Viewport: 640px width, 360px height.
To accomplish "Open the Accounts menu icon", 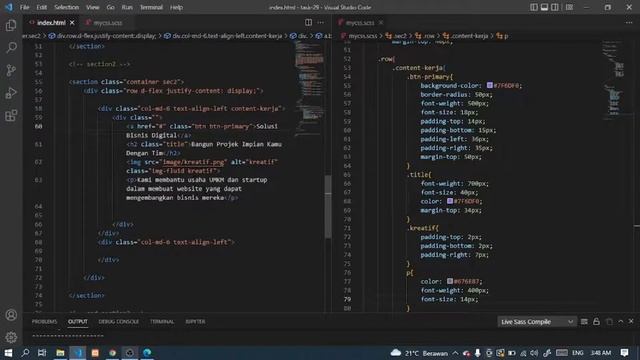I will point(11,315).
